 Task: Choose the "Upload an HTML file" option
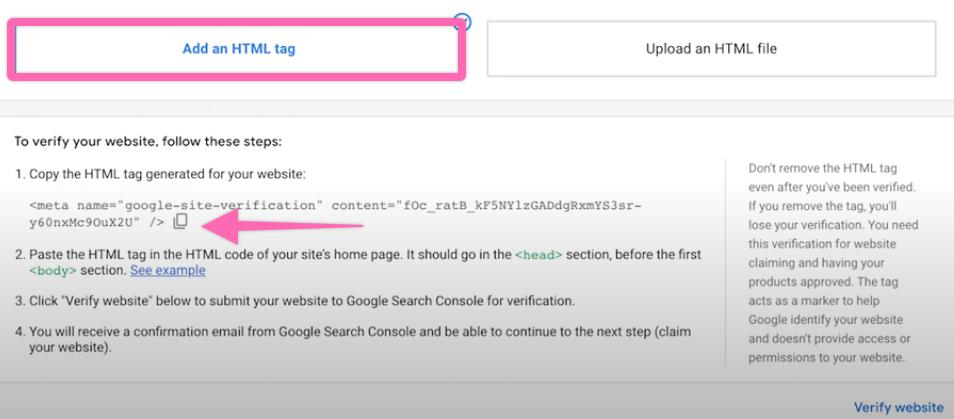click(711, 48)
